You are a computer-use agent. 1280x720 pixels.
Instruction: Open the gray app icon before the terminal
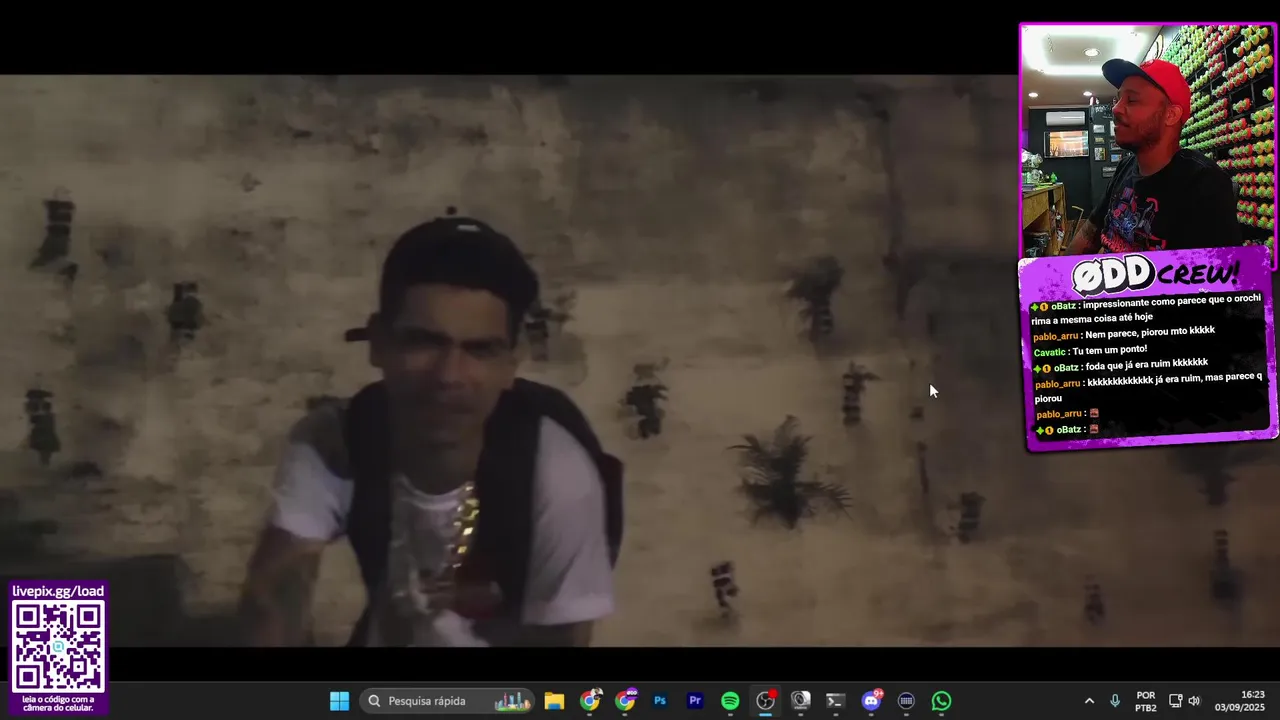point(800,701)
